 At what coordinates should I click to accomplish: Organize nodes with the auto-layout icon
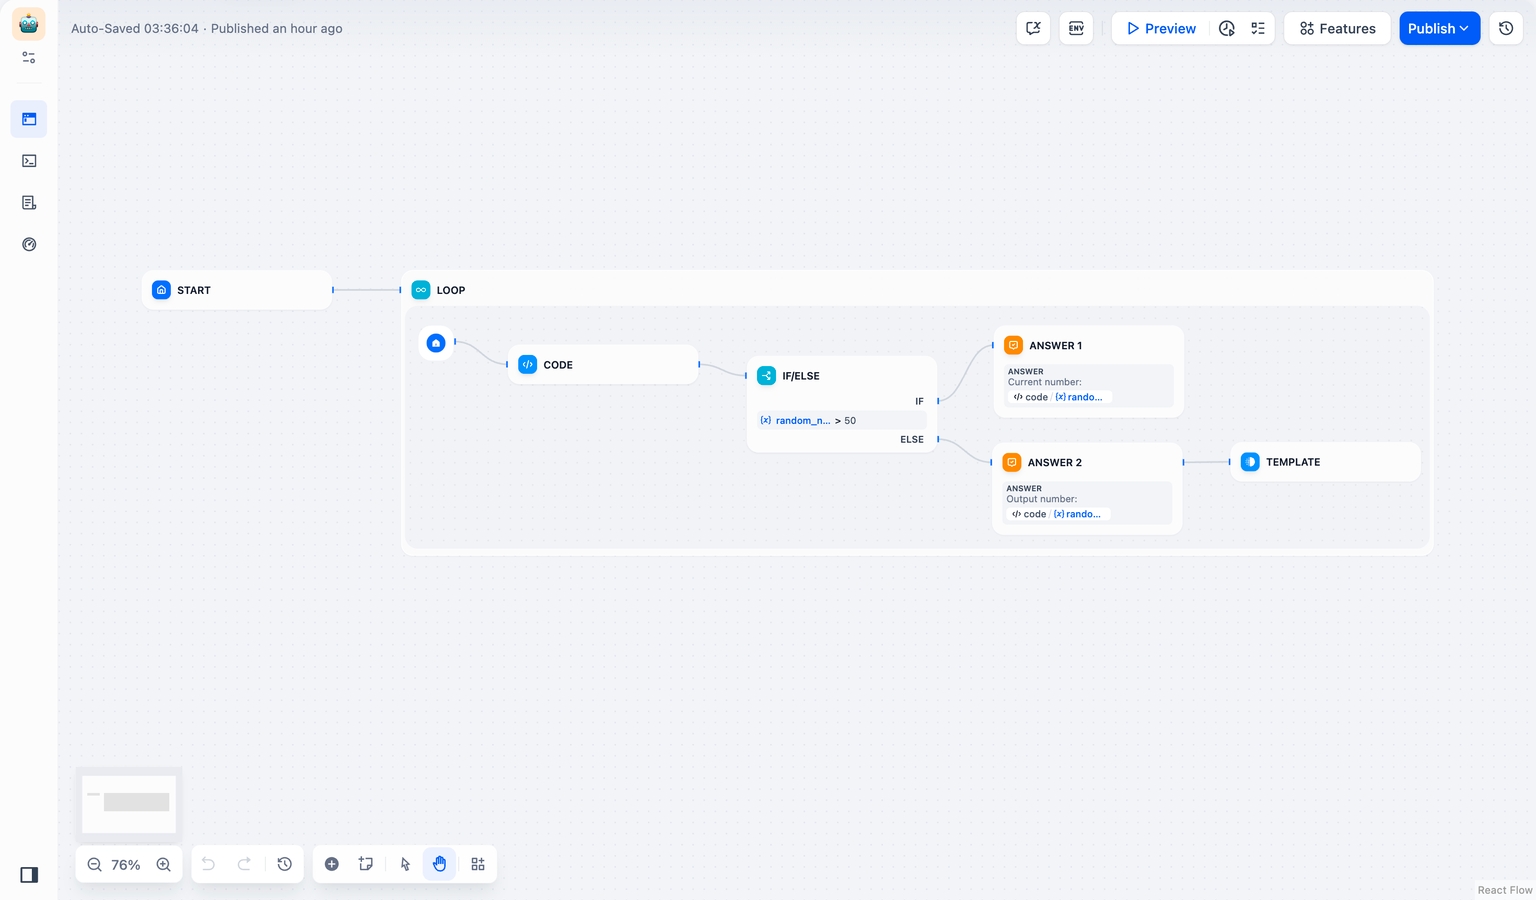point(477,864)
